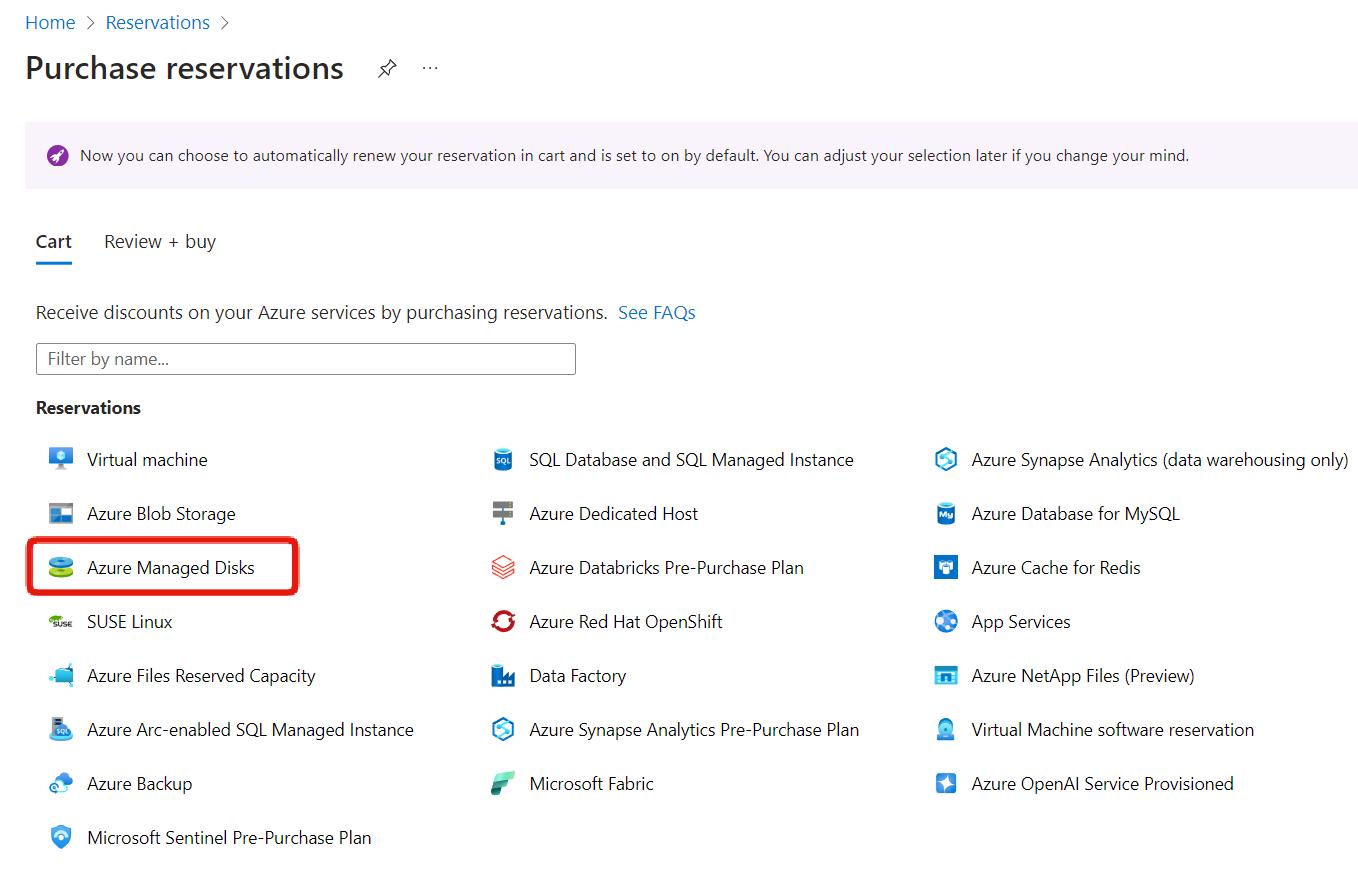Image resolution: width=1358 pixels, height=873 pixels.
Task: Click the rocket icon in the notification banner
Action: tap(58, 156)
